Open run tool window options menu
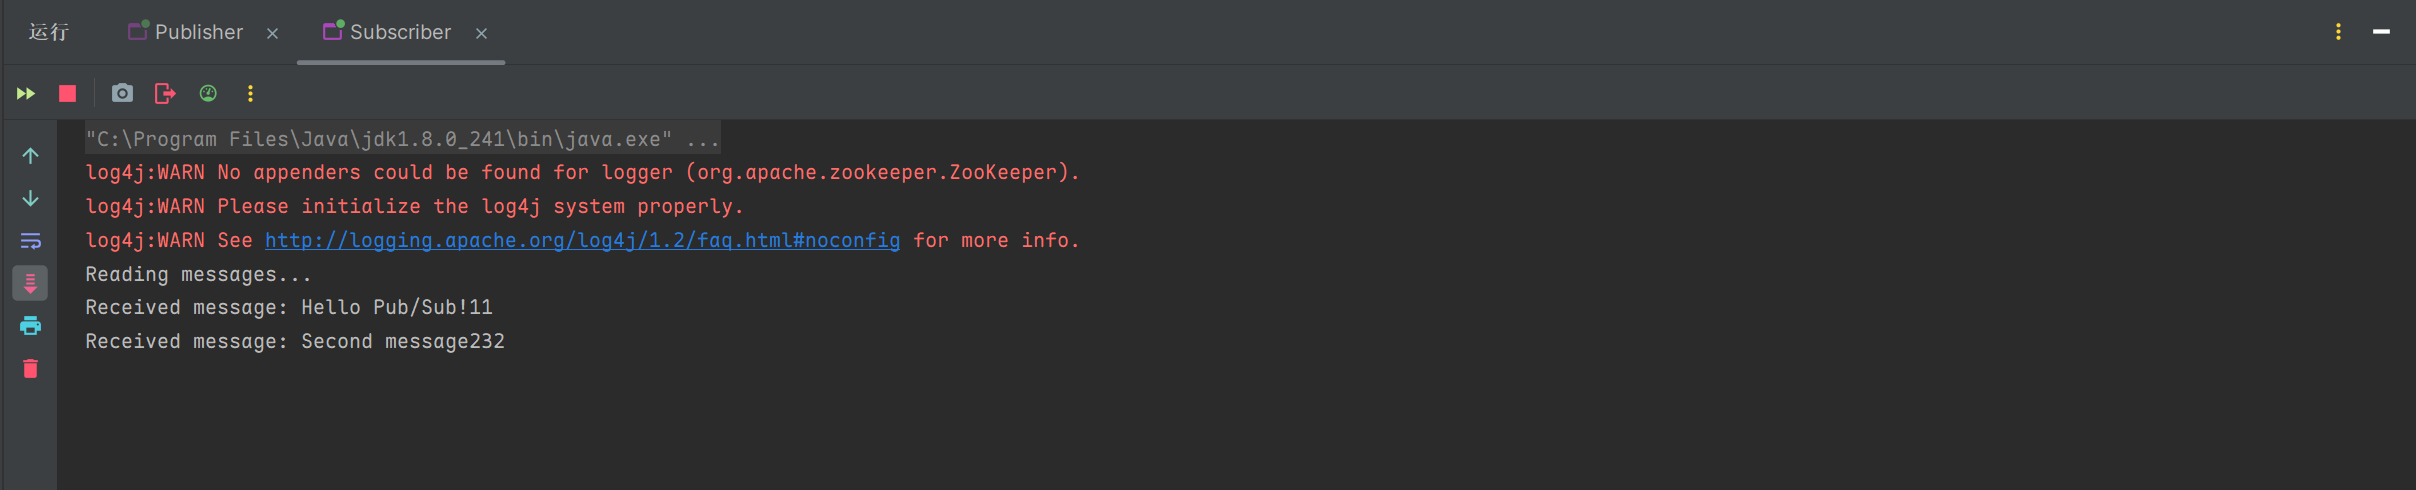The height and width of the screenshot is (490, 2416). (2338, 32)
